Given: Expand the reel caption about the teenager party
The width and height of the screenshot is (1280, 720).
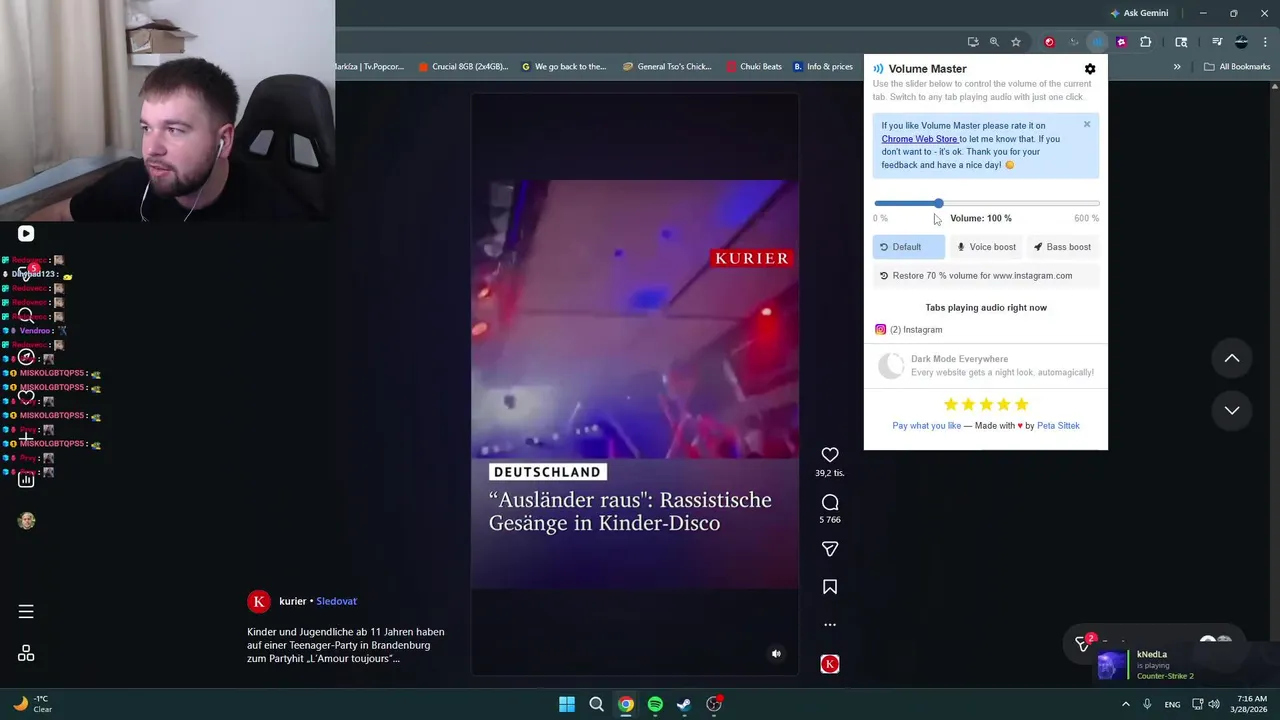Looking at the screenshot, I should click(x=346, y=645).
